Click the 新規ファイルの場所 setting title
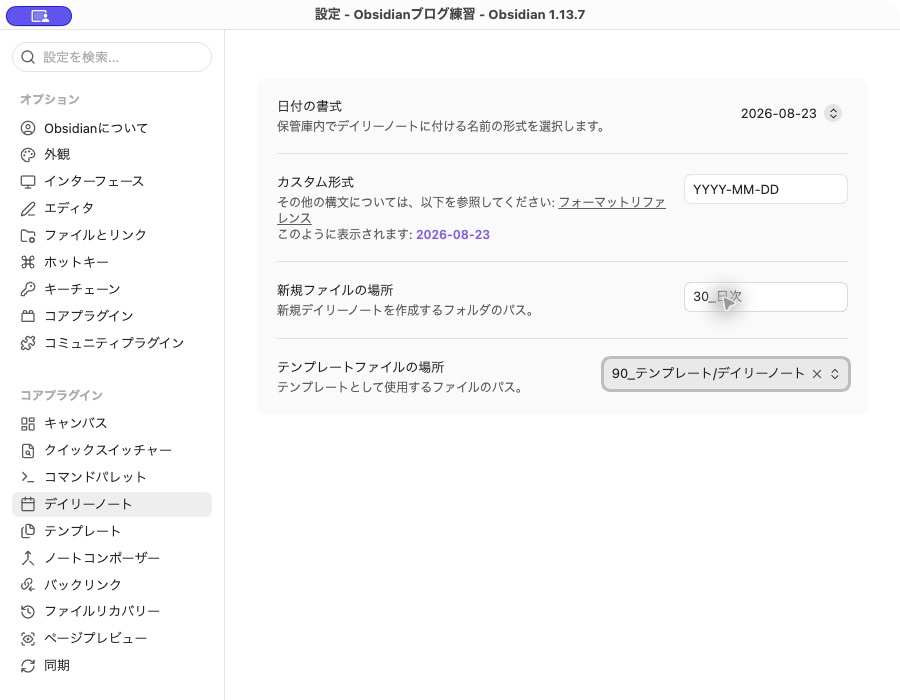The width and height of the screenshot is (900, 700). coord(335,290)
